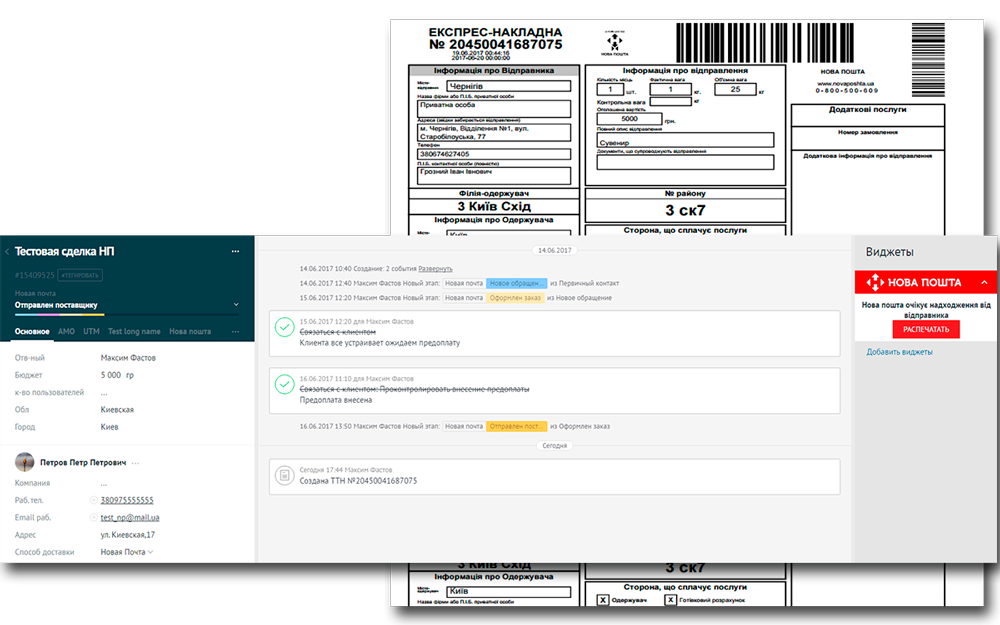Click the address value ул. Киевская,17
This screenshot has height=625, width=1000.
(x=128, y=534)
